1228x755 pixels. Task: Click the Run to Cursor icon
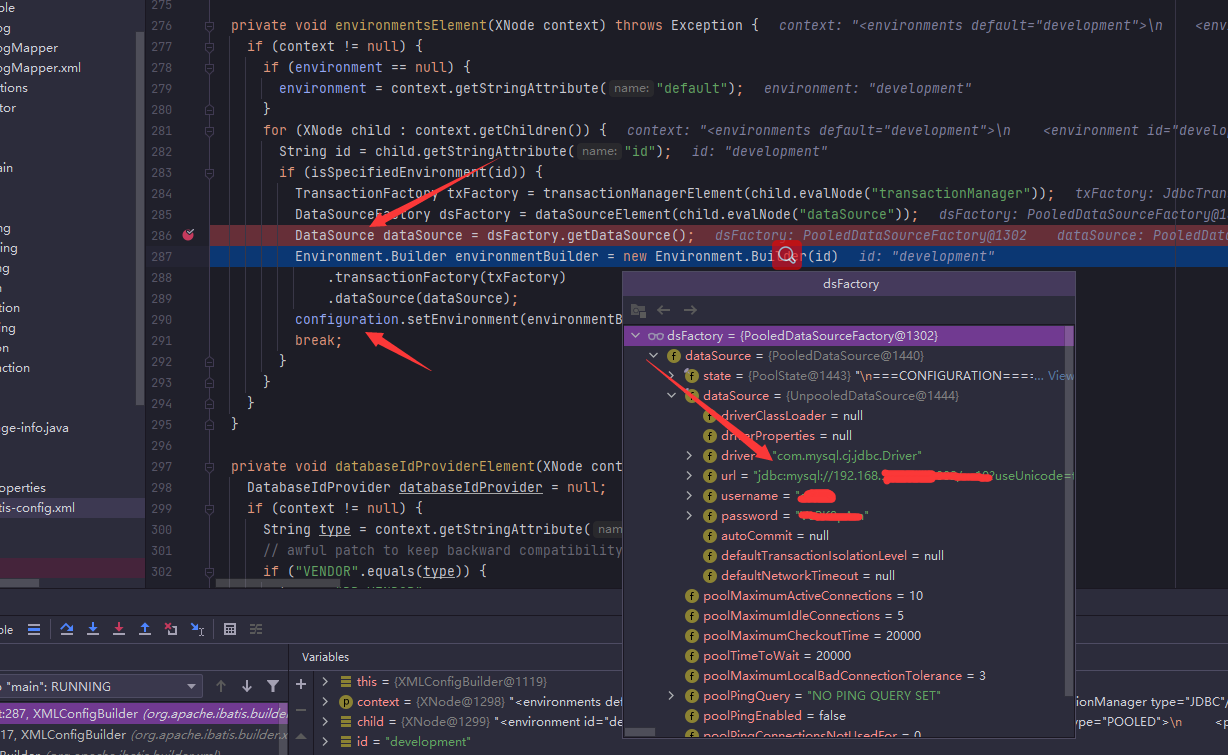[197, 629]
